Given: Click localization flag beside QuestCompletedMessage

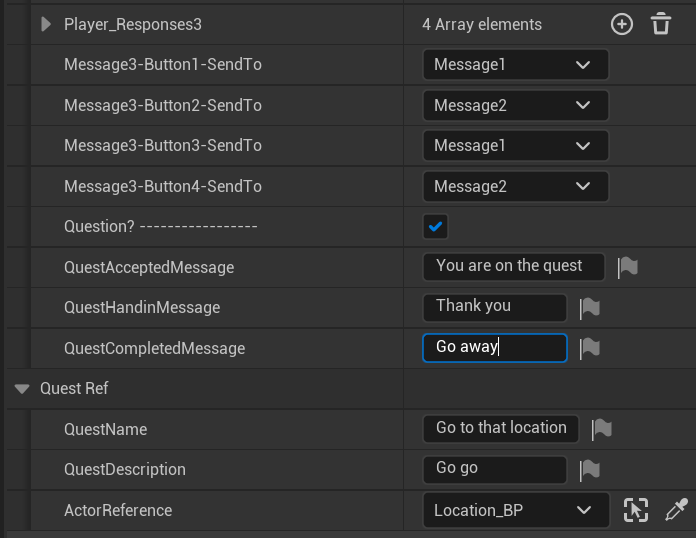Looking at the screenshot, I should pyautogui.click(x=590, y=348).
